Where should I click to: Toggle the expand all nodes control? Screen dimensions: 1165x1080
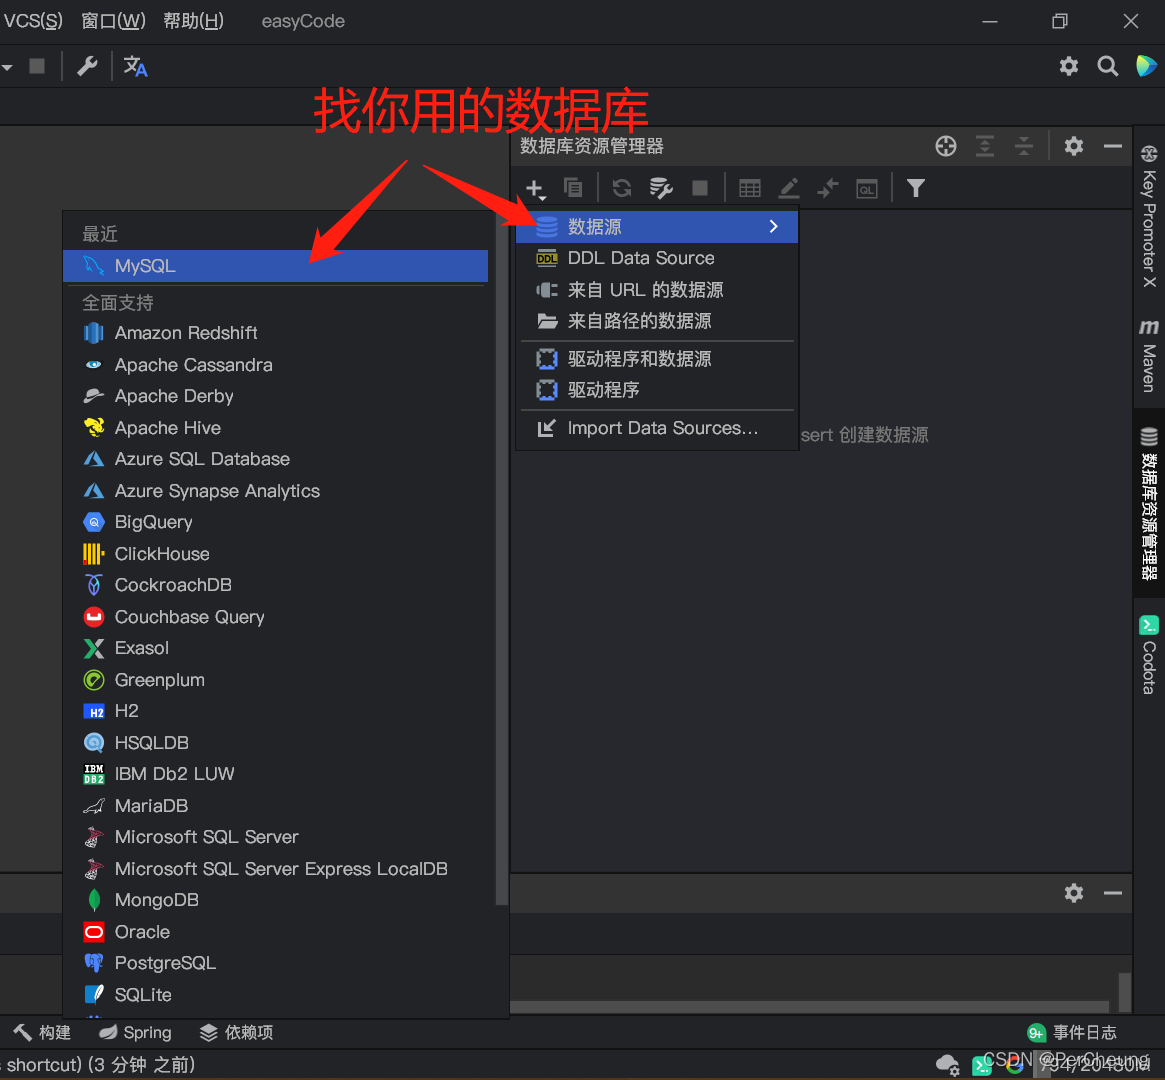[x=984, y=146]
